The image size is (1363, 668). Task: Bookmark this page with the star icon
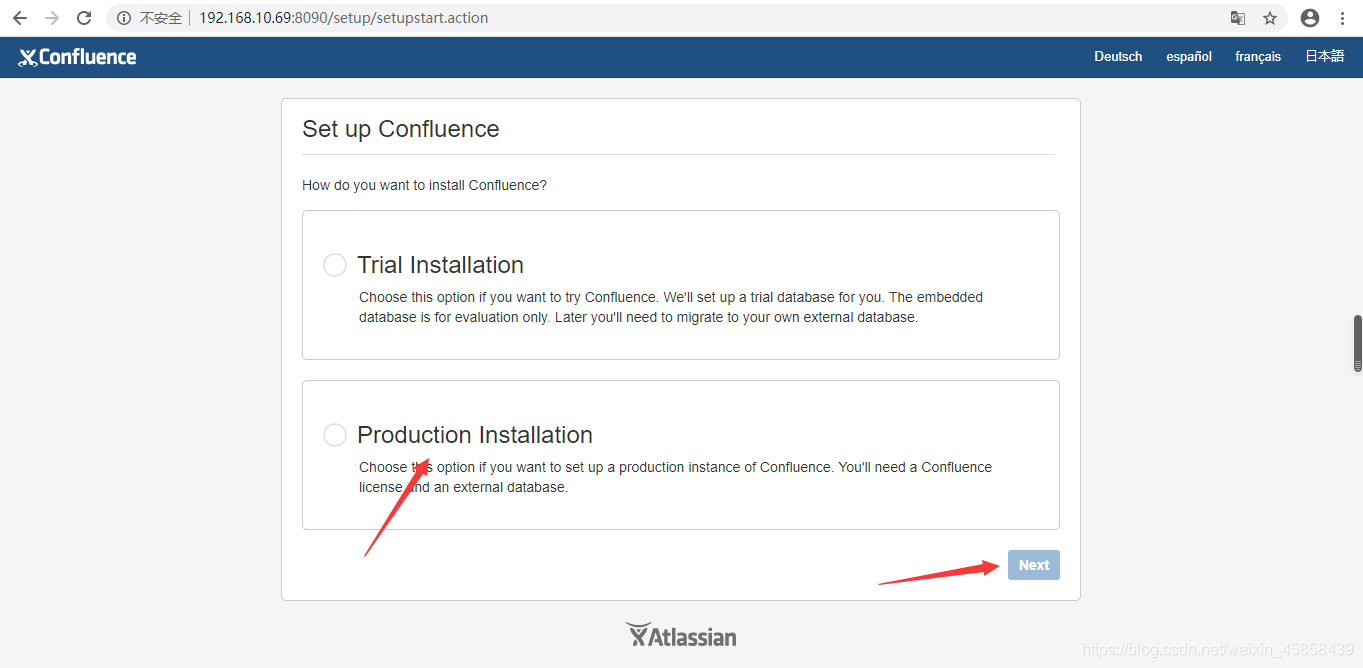click(1270, 18)
